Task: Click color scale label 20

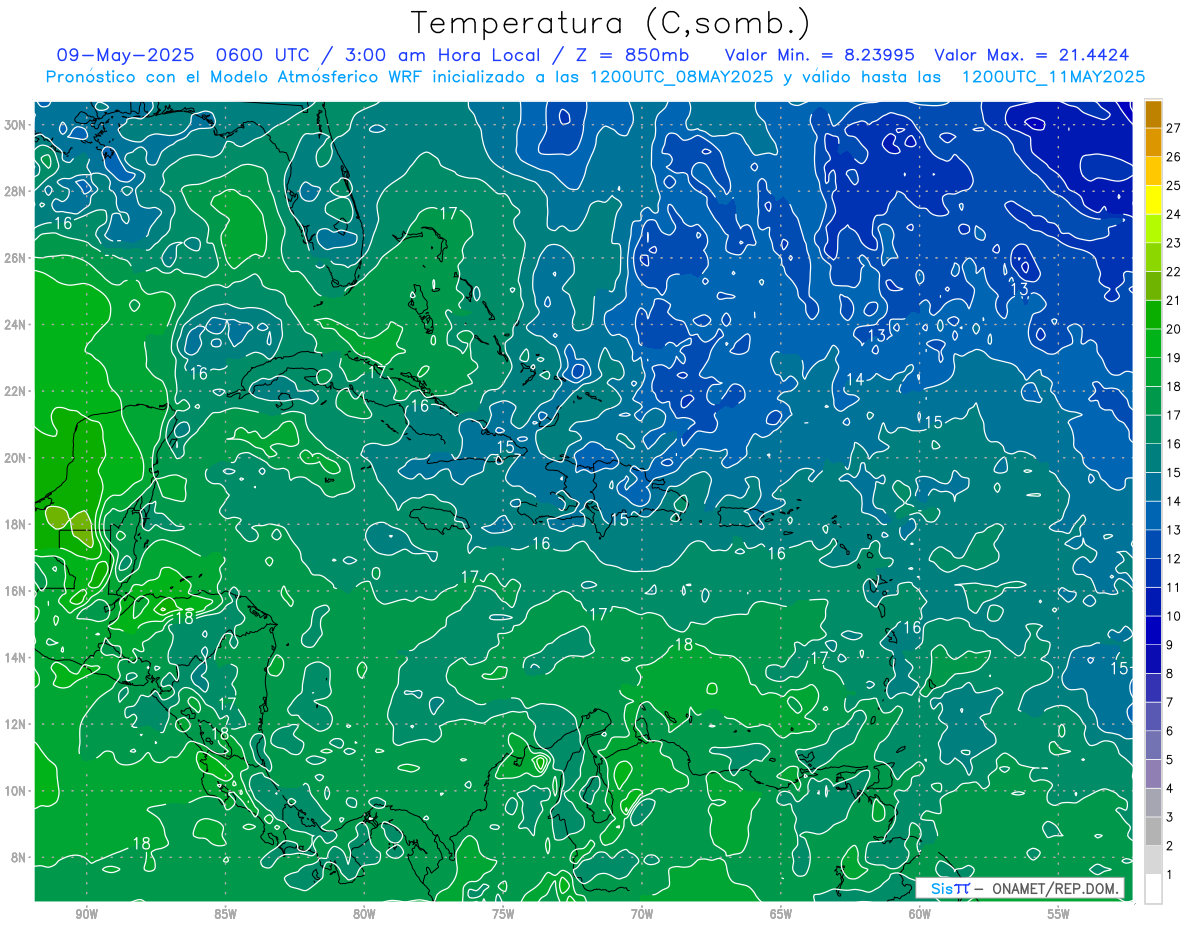Action: pos(1174,329)
